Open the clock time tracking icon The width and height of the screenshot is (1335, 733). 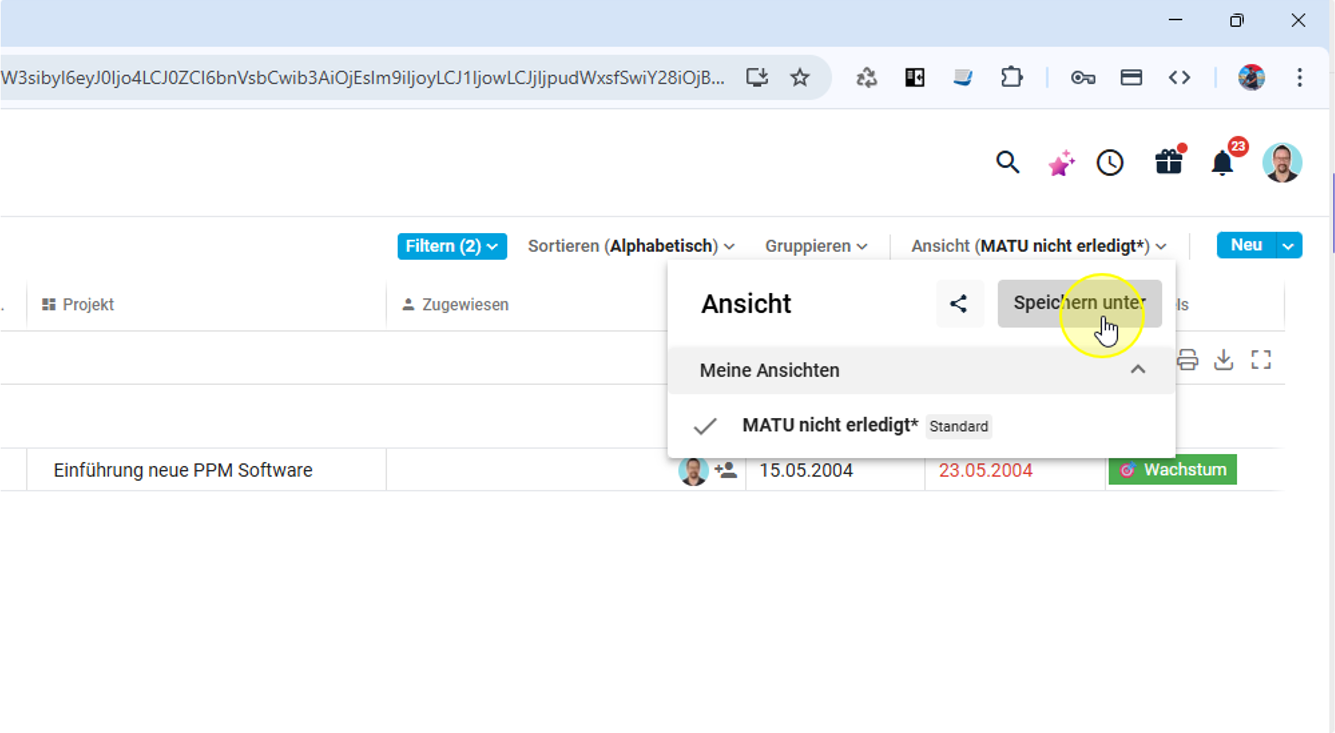pos(1110,162)
